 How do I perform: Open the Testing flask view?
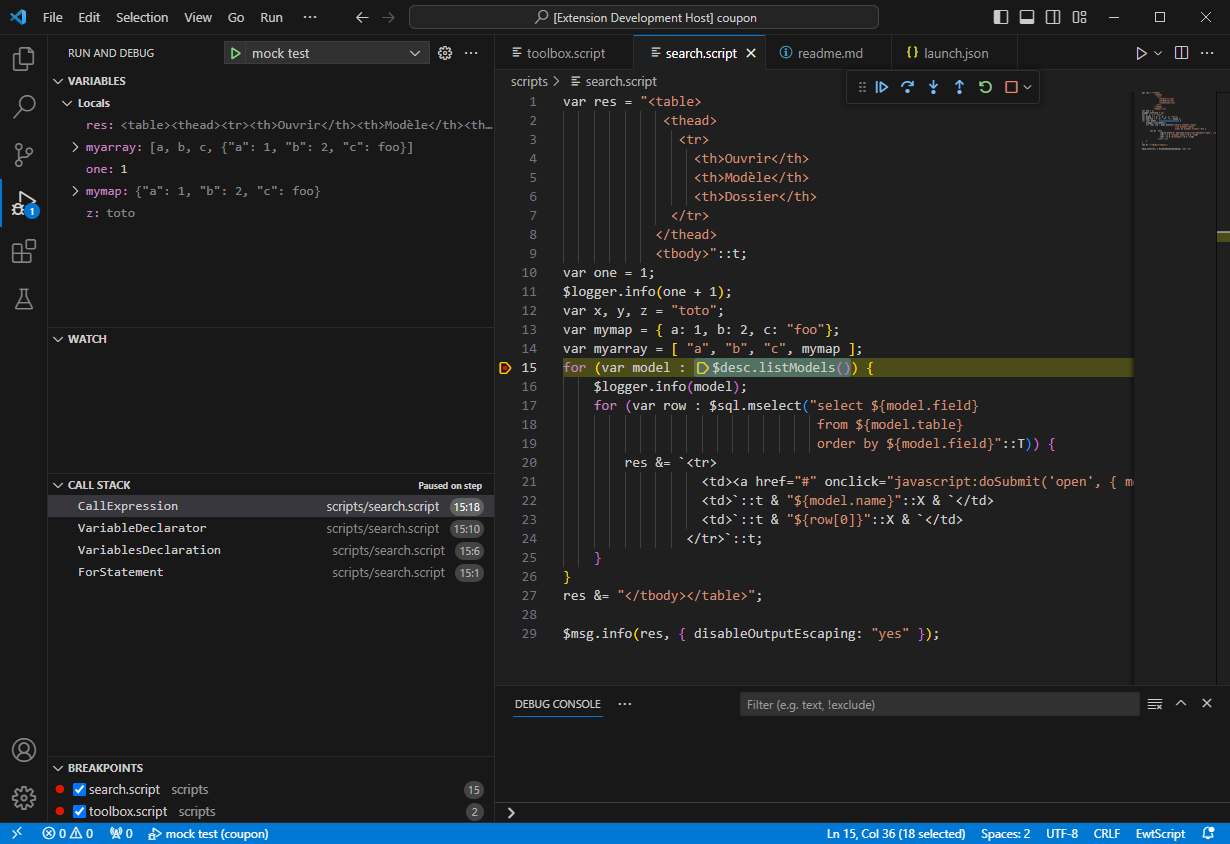pyautogui.click(x=23, y=299)
